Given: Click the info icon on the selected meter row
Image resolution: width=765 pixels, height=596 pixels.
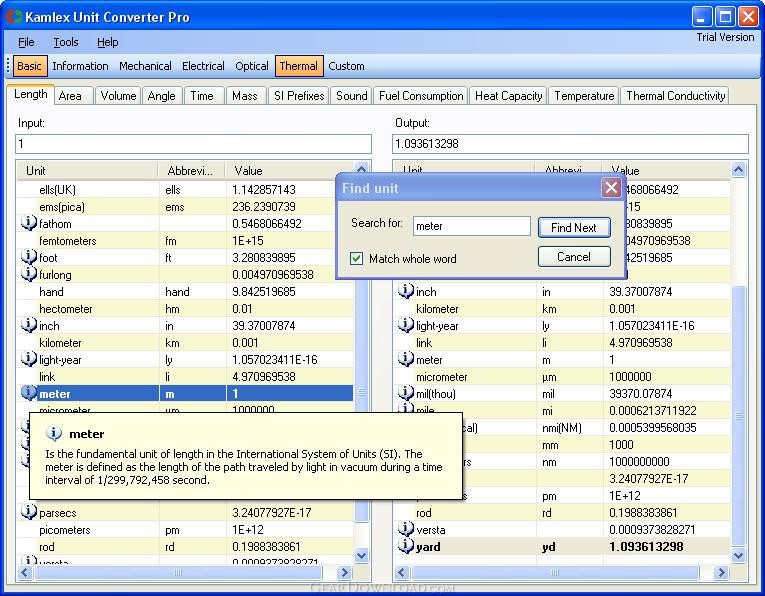Looking at the screenshot, I should click(x=29, y=393).
